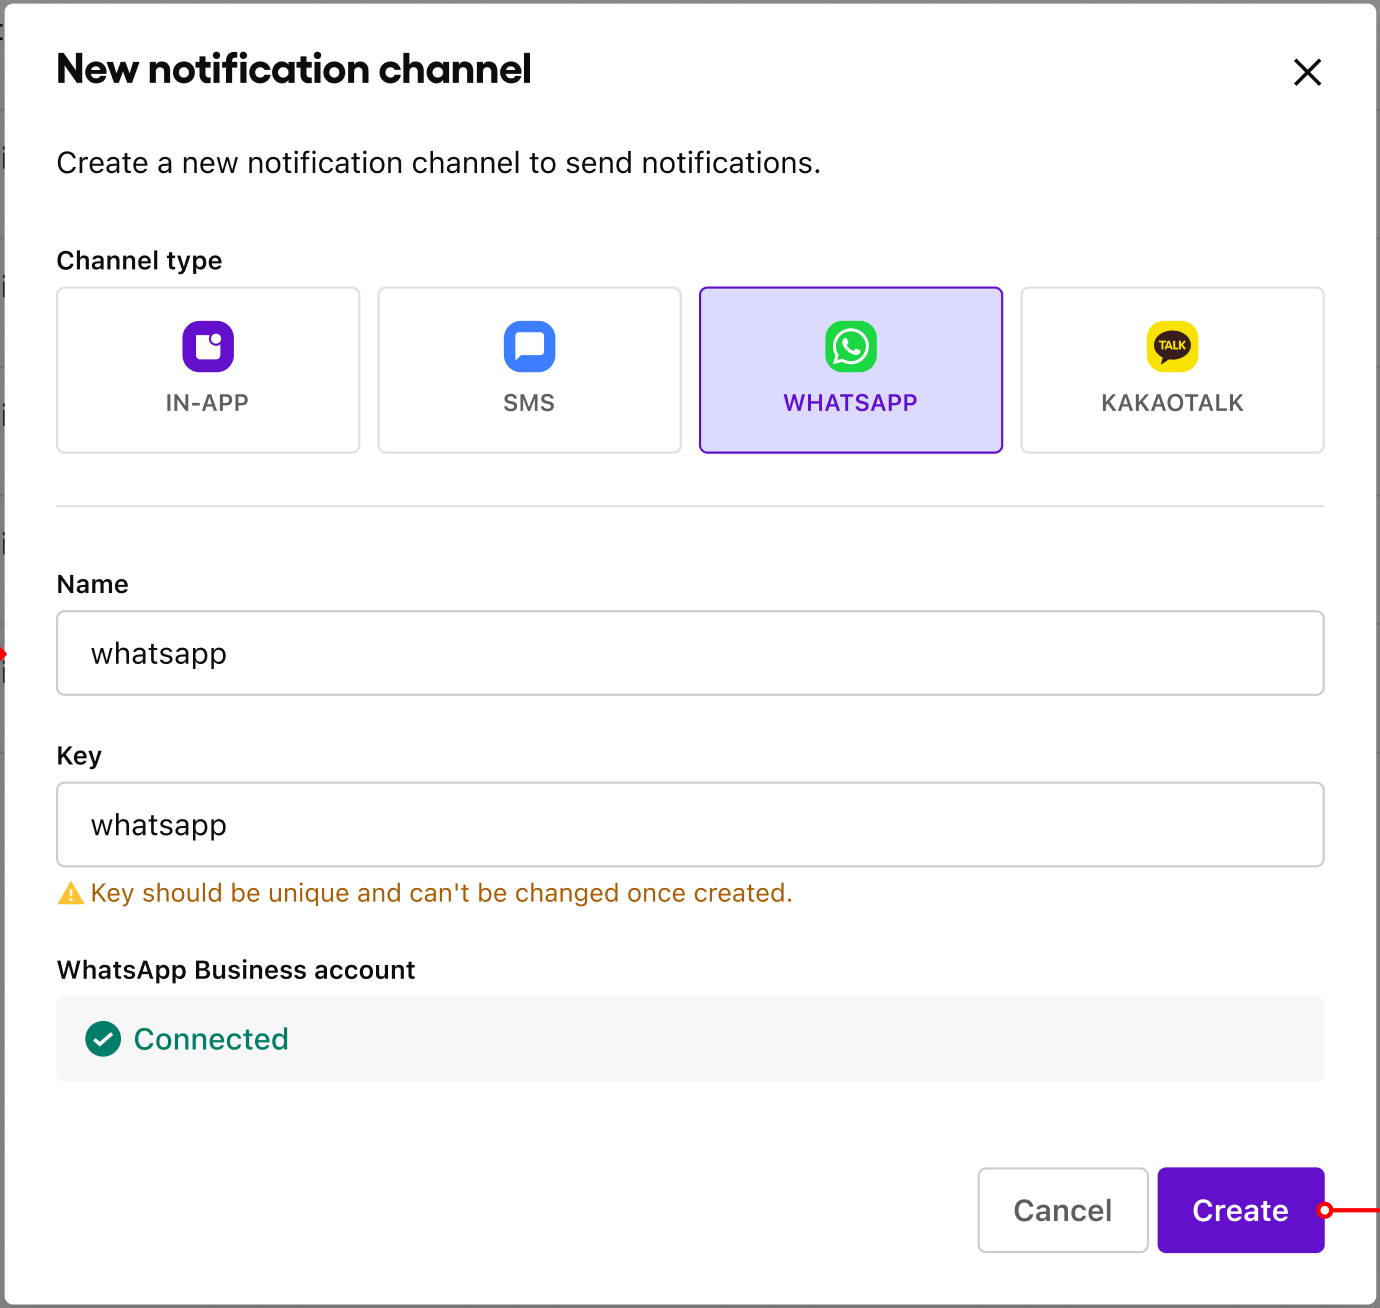Click the Name input containing whatsapp
Viewport: 1380px width, 1308px height.
coord(690,653)
